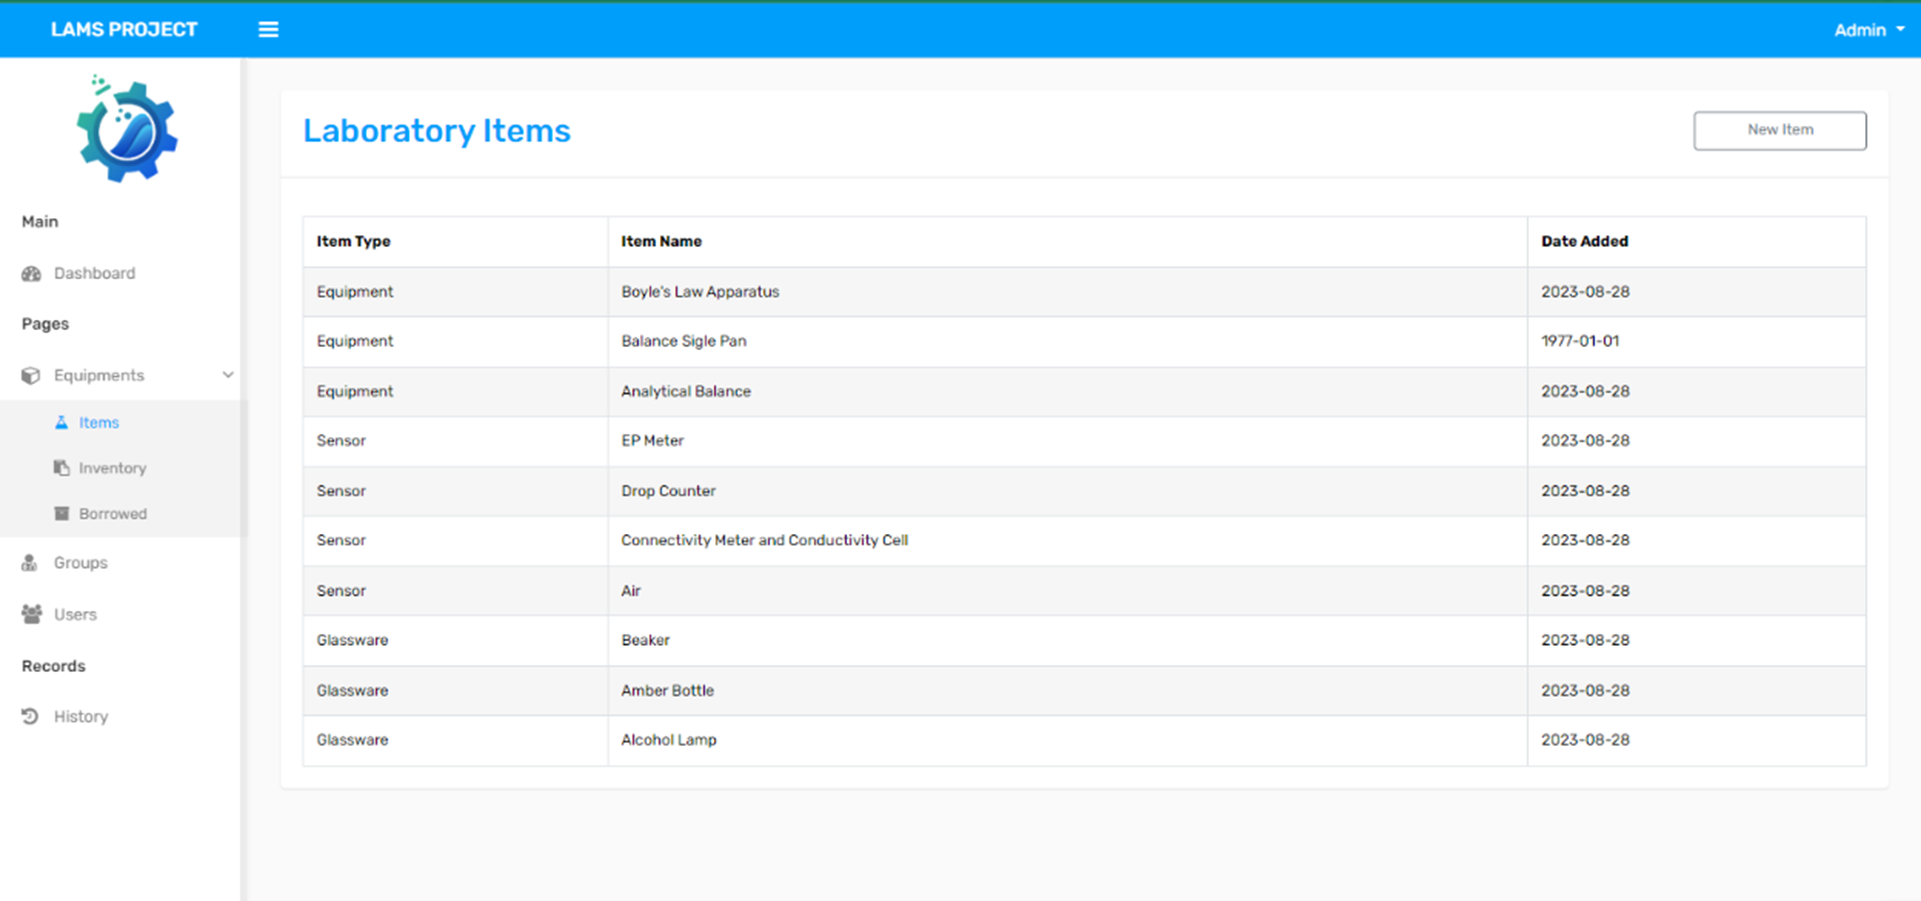
Task: Select Balance Sigle Pan item
Action: click(683, 341)
